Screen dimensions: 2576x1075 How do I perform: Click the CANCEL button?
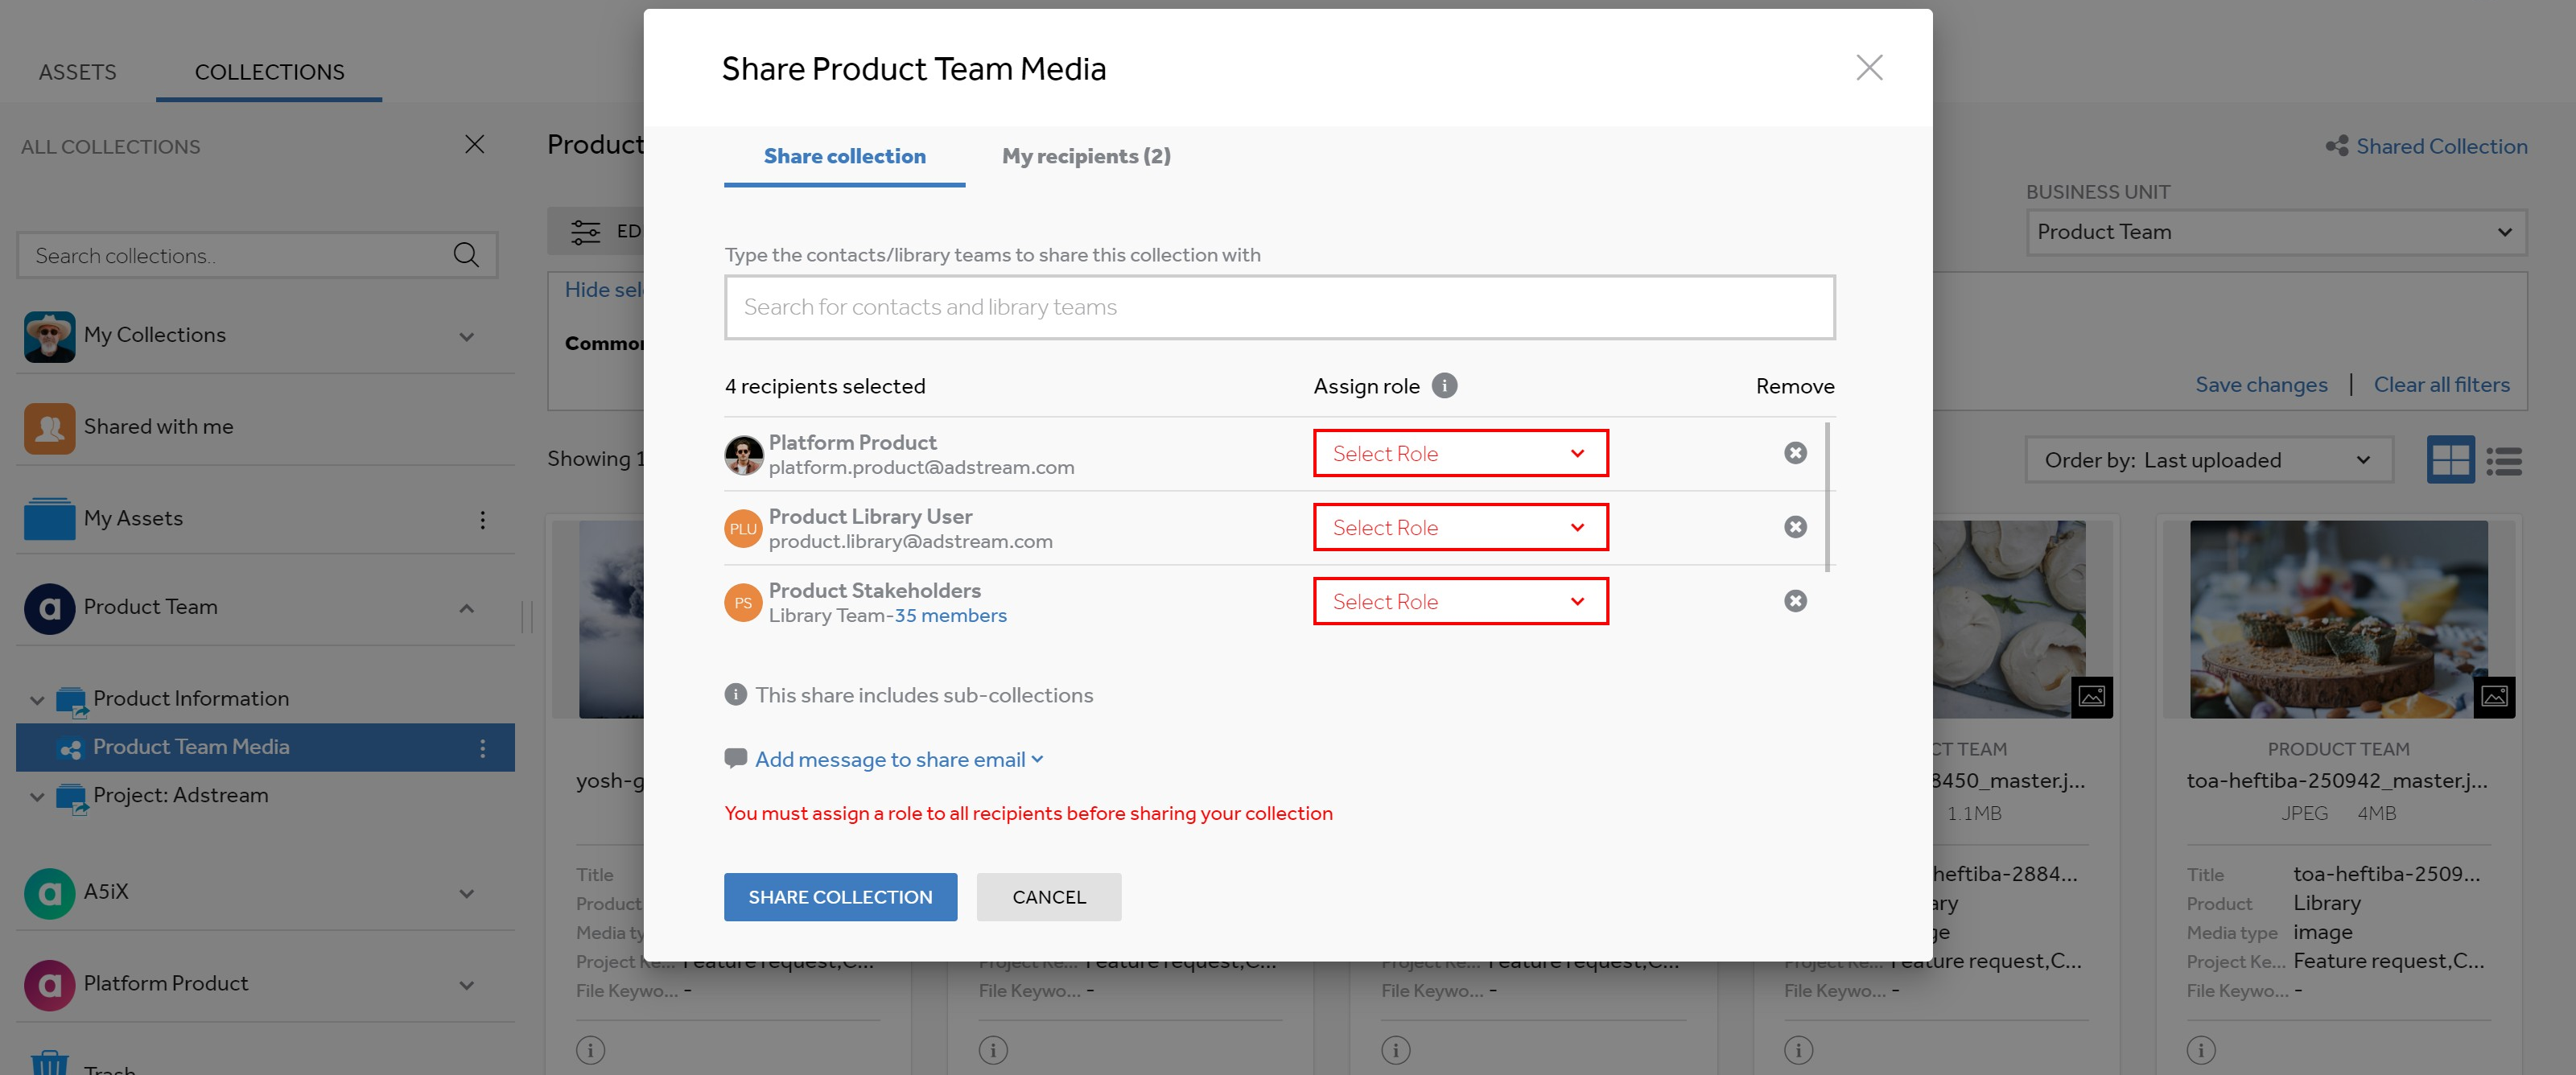coord(1049,897)
